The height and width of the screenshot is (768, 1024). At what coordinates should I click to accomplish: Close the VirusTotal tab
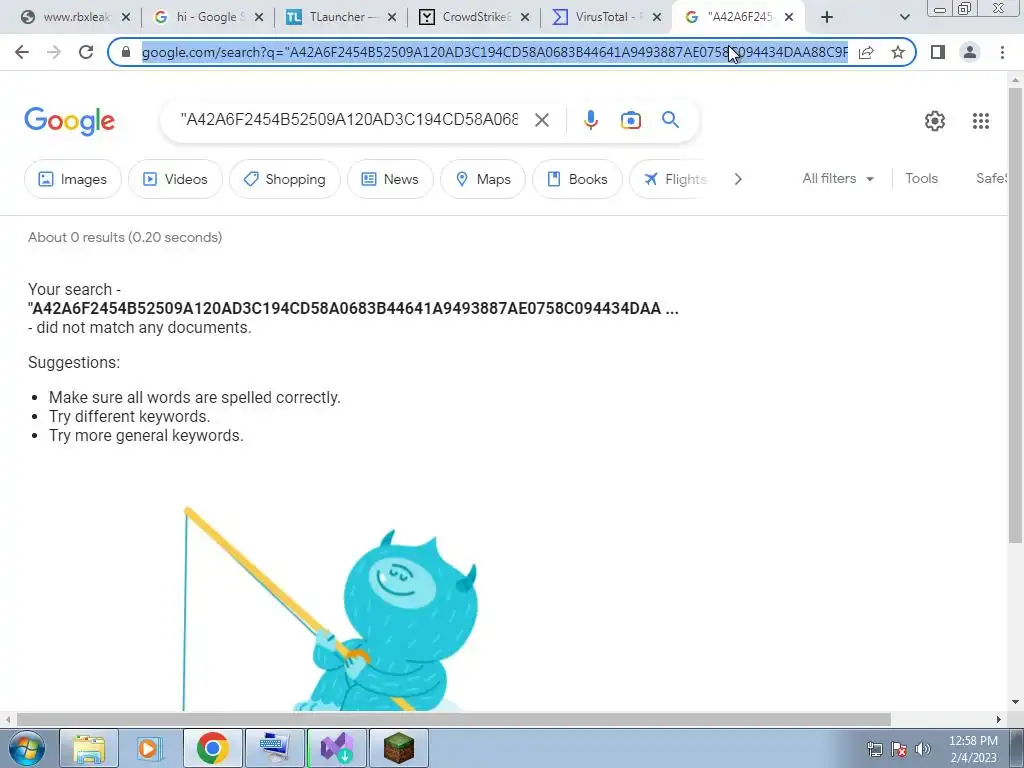point(657,17)
